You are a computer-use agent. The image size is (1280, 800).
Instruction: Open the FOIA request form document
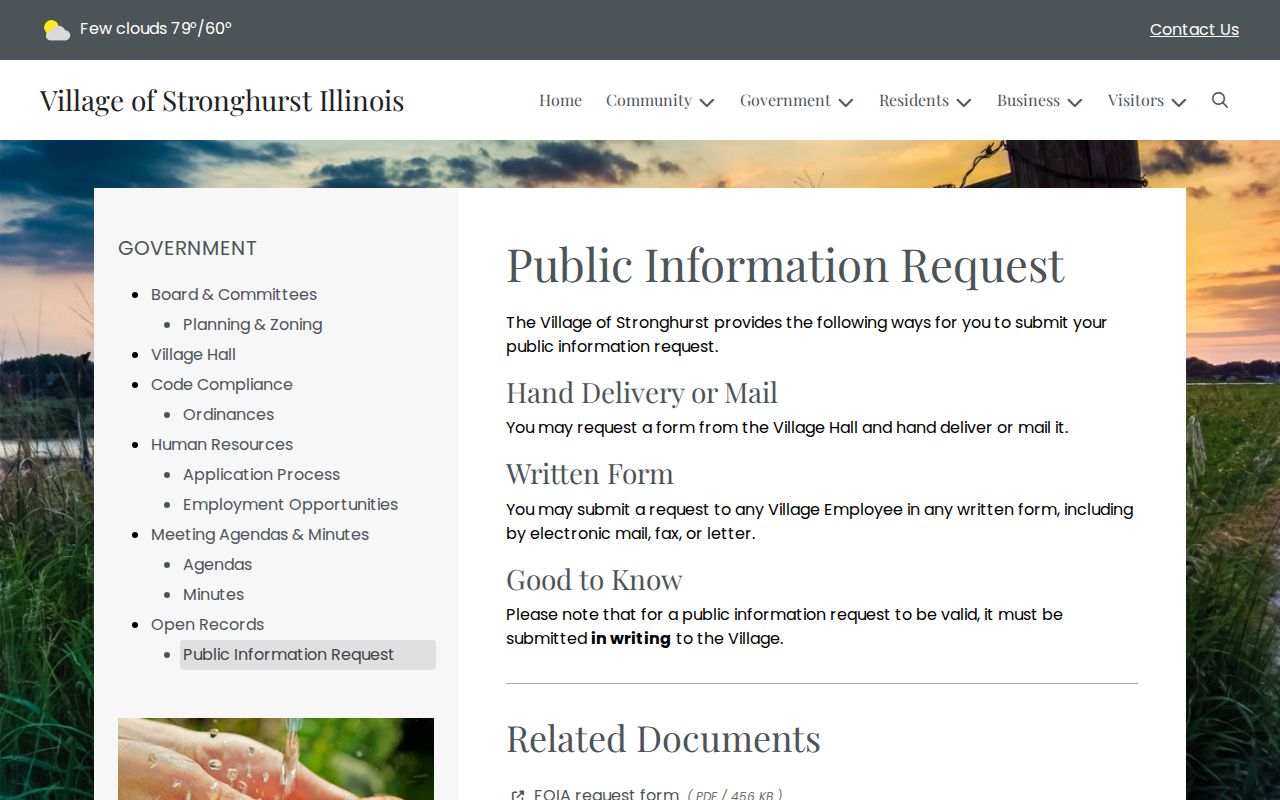606,794
